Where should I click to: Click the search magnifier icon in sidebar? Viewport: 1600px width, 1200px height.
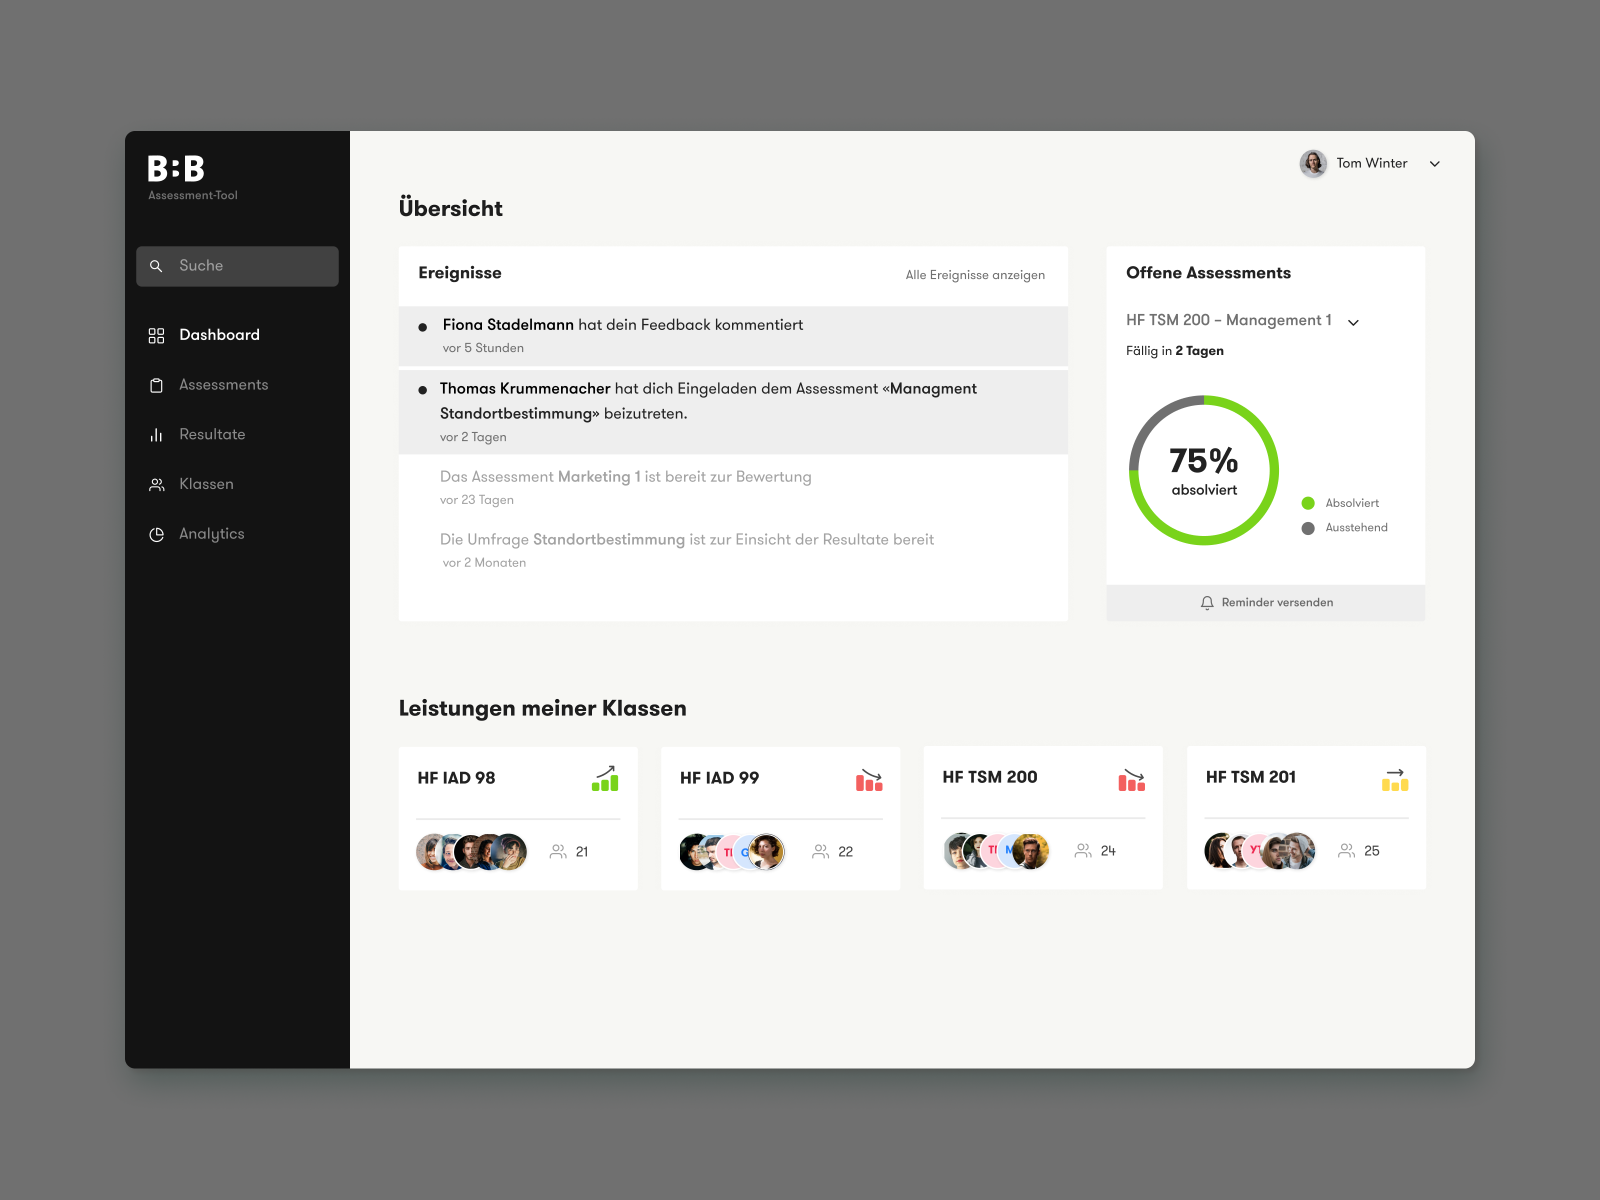pos(157,266)
